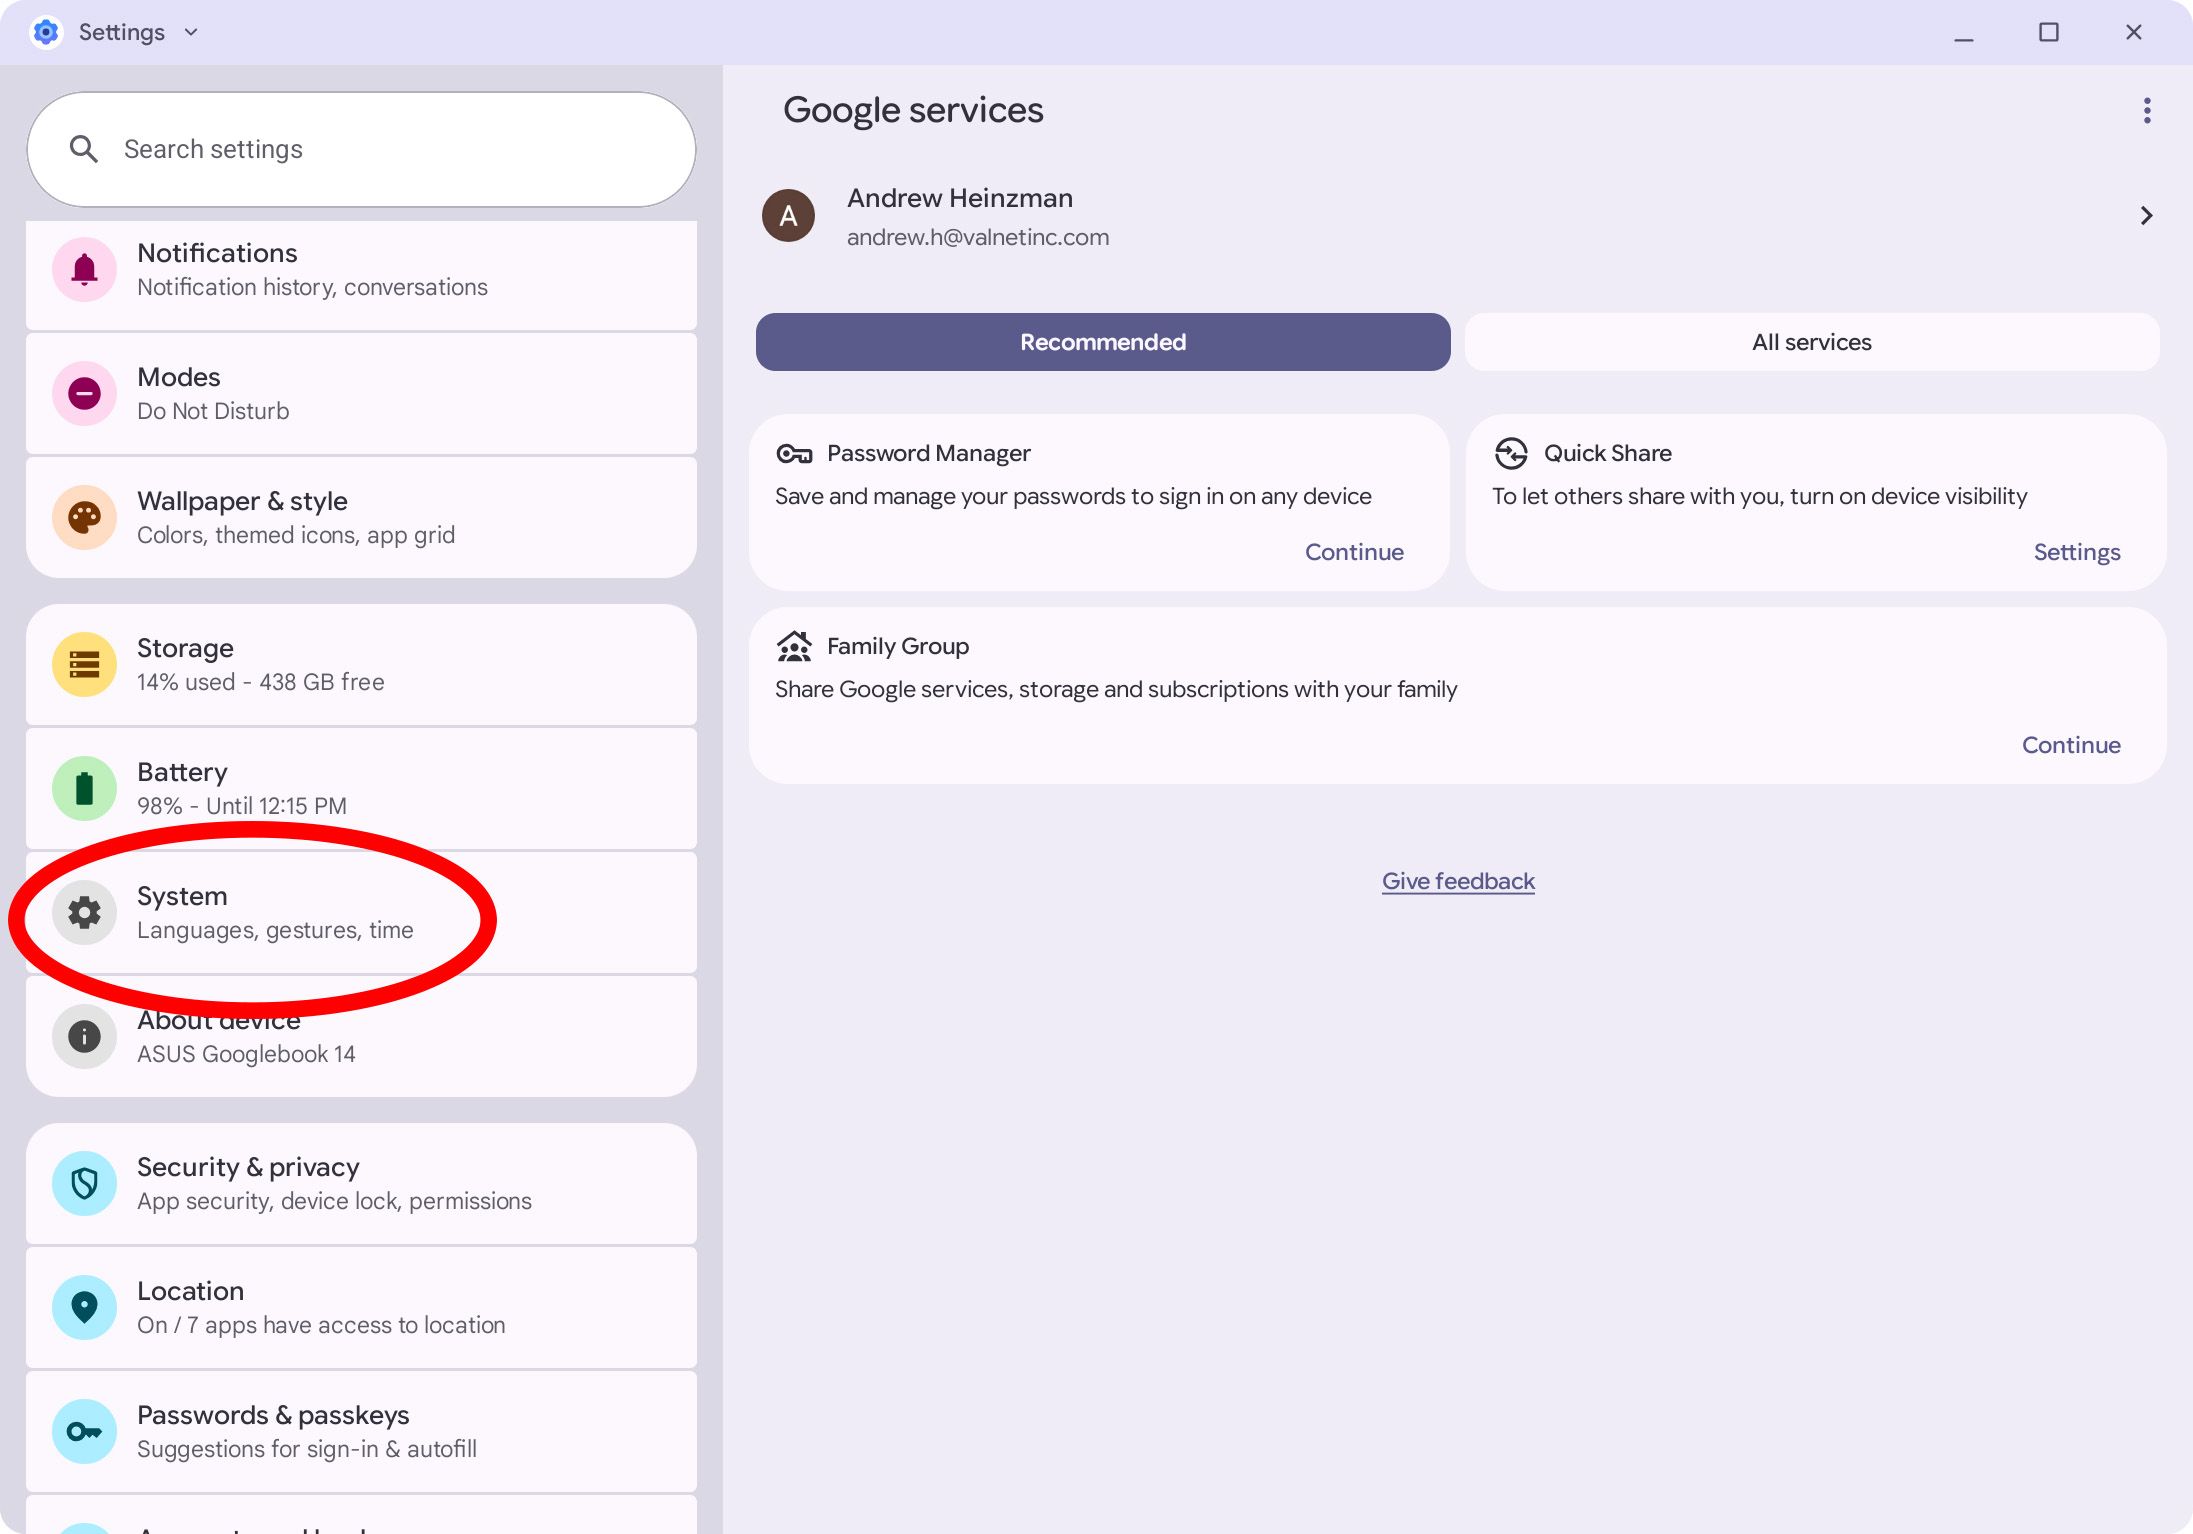The height and width of the screenshot is (1534, 2193).
Task: Open Storage 14% used entry
Action: click(x=361, y=665)
